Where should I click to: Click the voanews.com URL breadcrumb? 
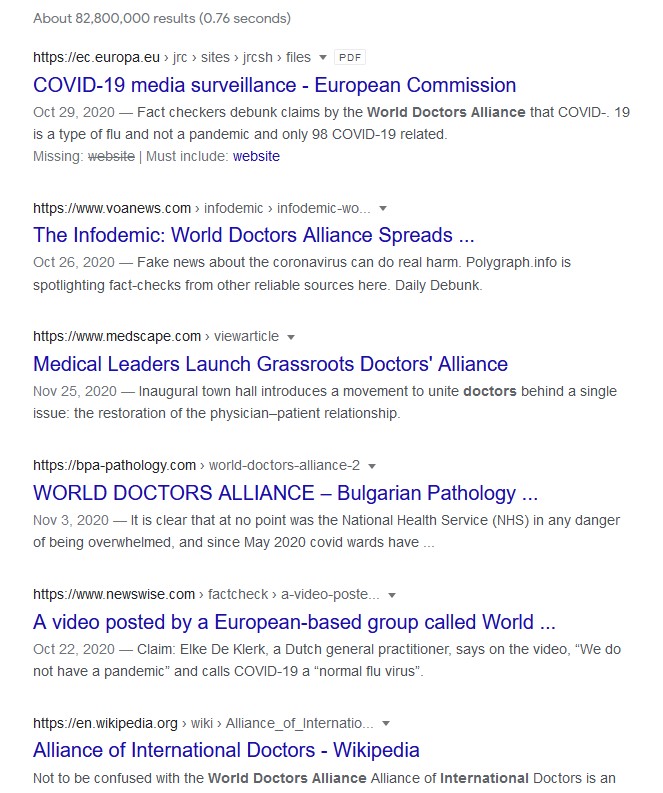tap(201, 208)
